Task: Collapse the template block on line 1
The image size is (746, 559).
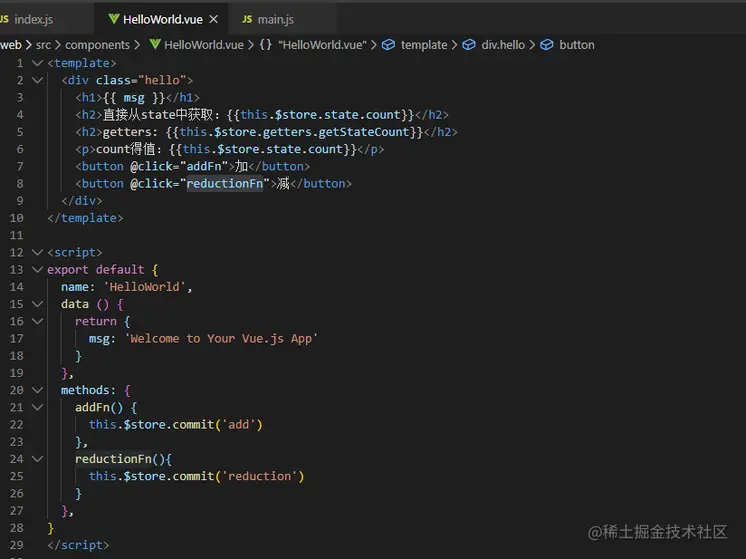Action: point(38,63)
